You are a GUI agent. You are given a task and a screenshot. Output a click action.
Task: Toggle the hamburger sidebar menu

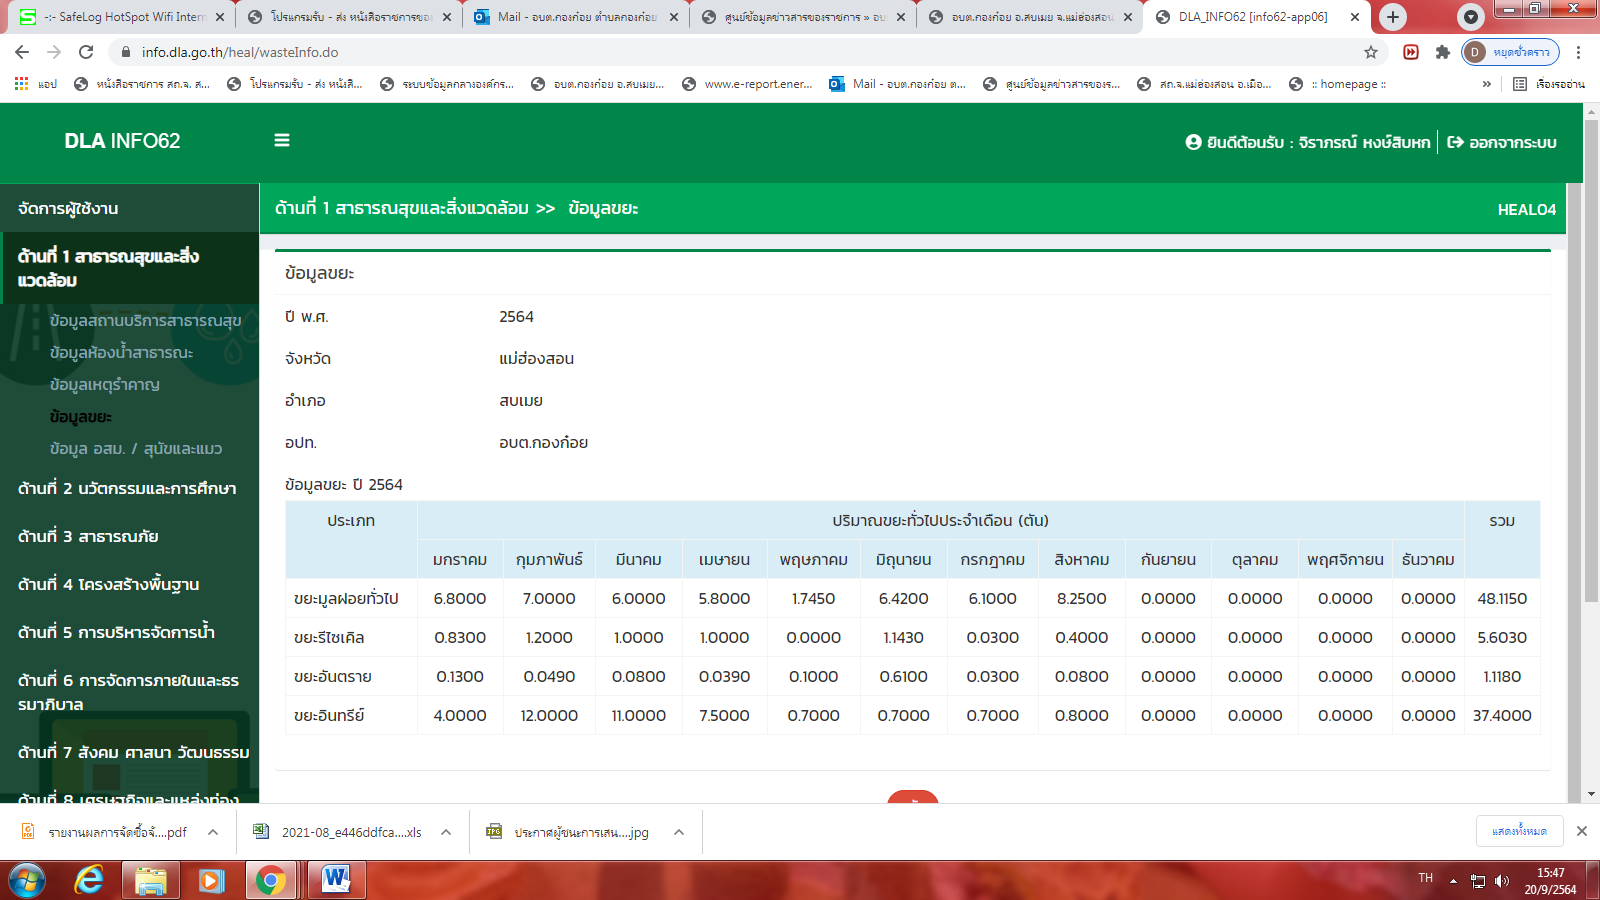click(x=282, y=141)
